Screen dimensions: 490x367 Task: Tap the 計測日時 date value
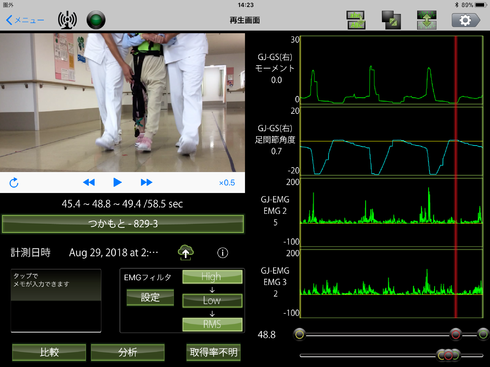coord(113,253)
